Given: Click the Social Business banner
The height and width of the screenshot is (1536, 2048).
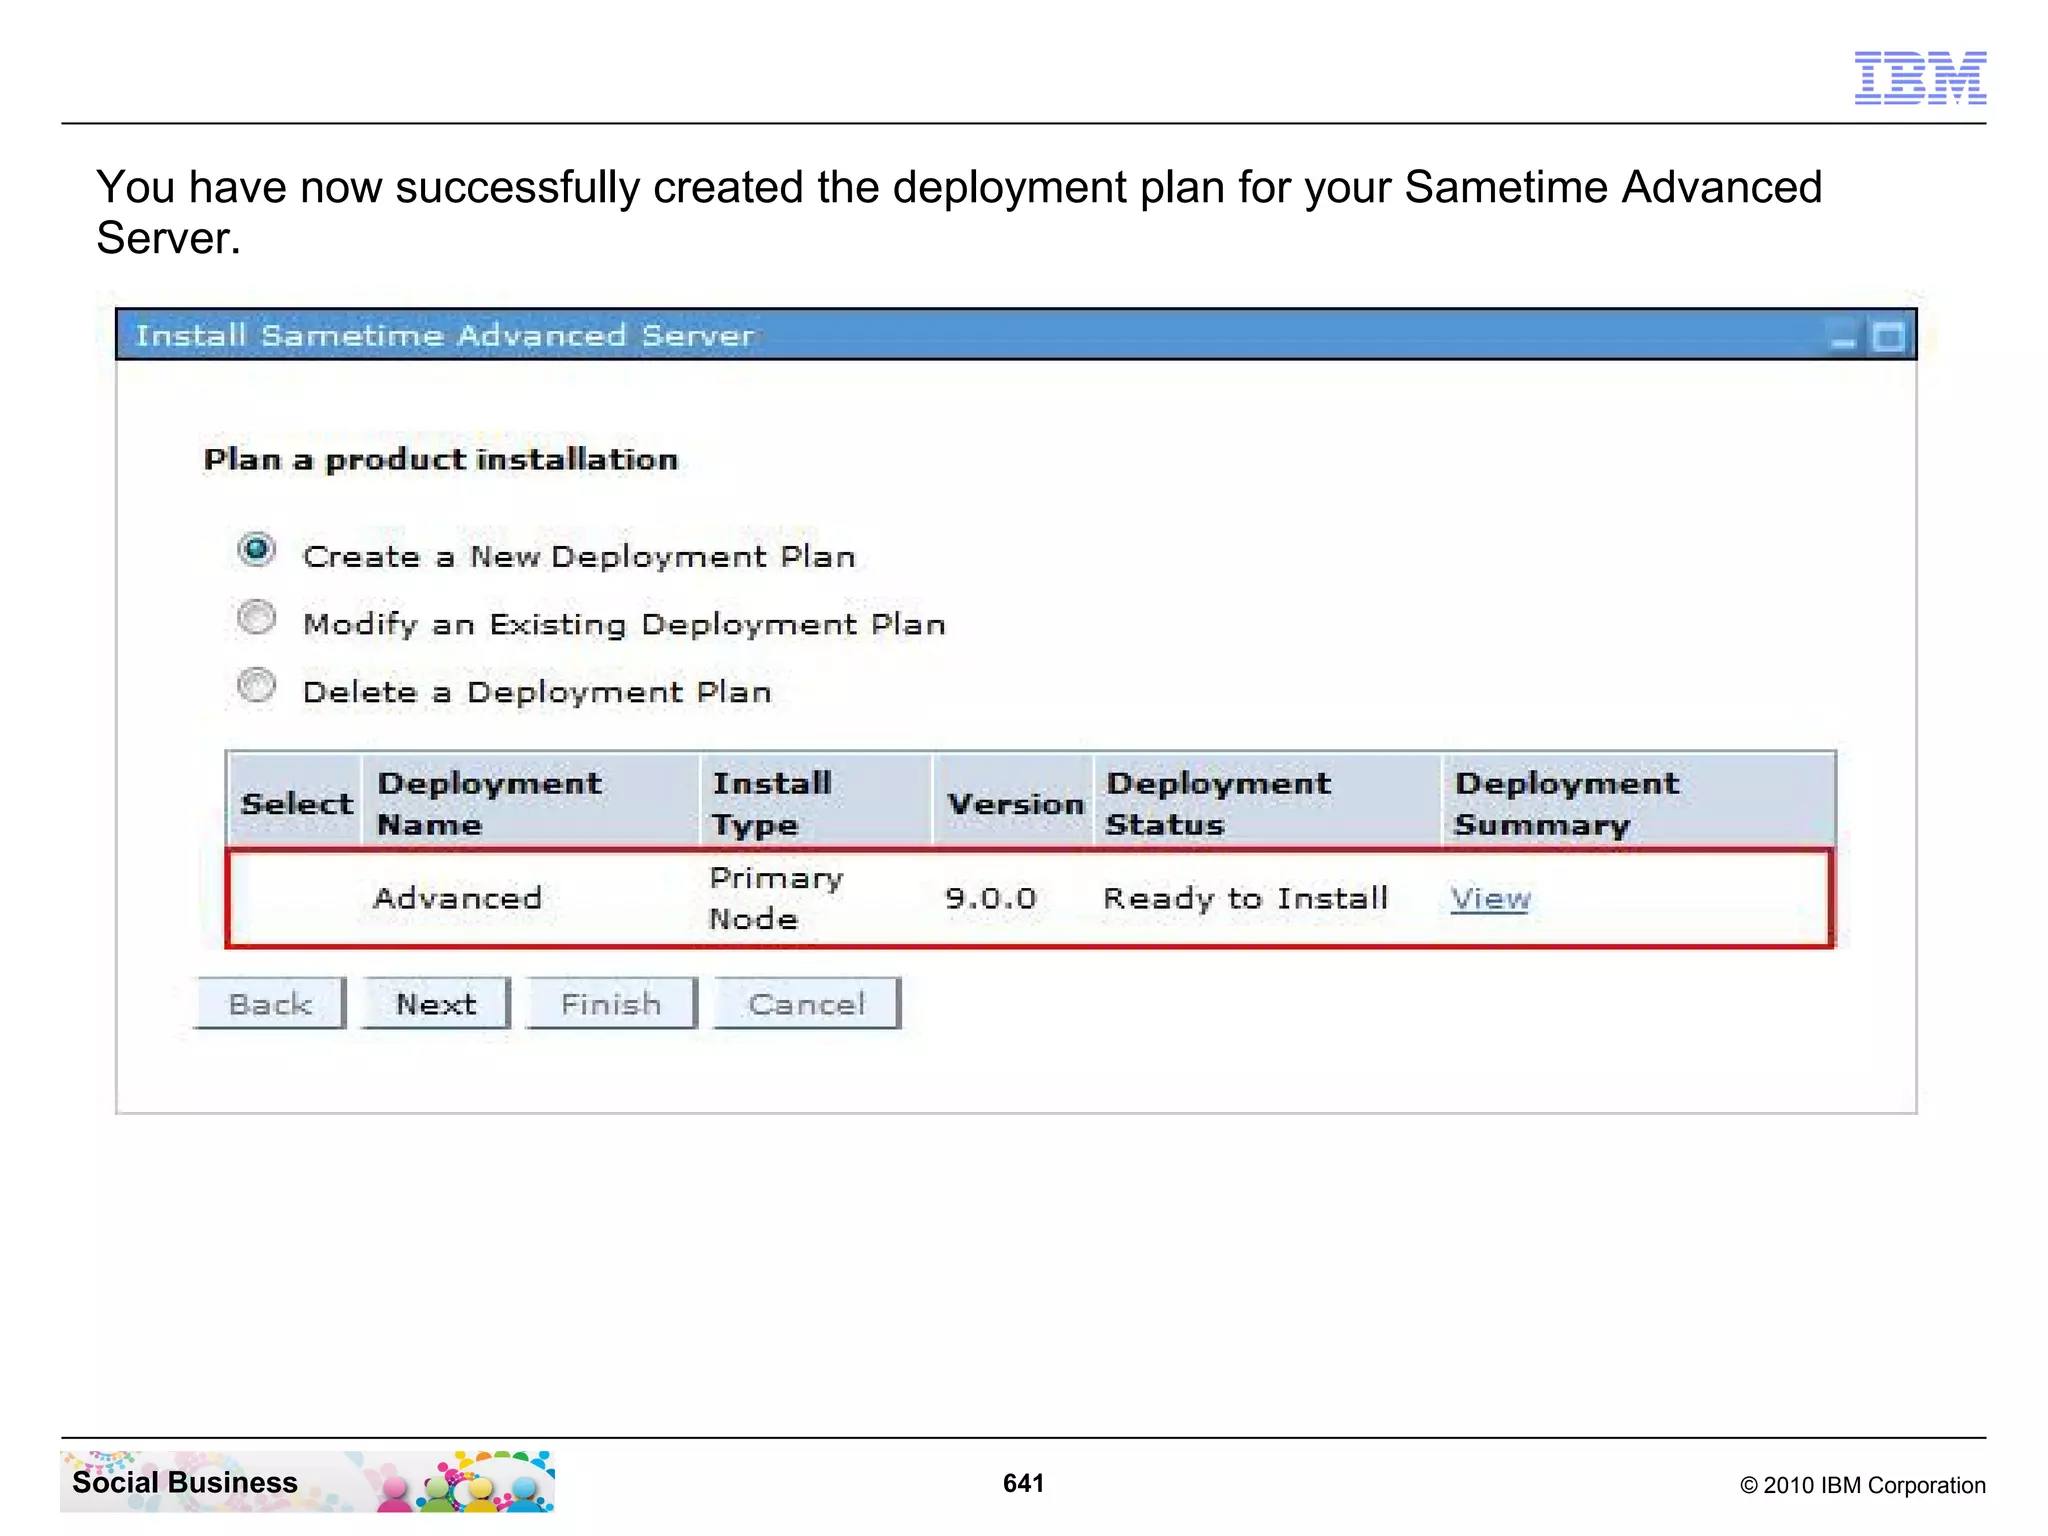Looking at the screenshot, I should coord(308,1481).
